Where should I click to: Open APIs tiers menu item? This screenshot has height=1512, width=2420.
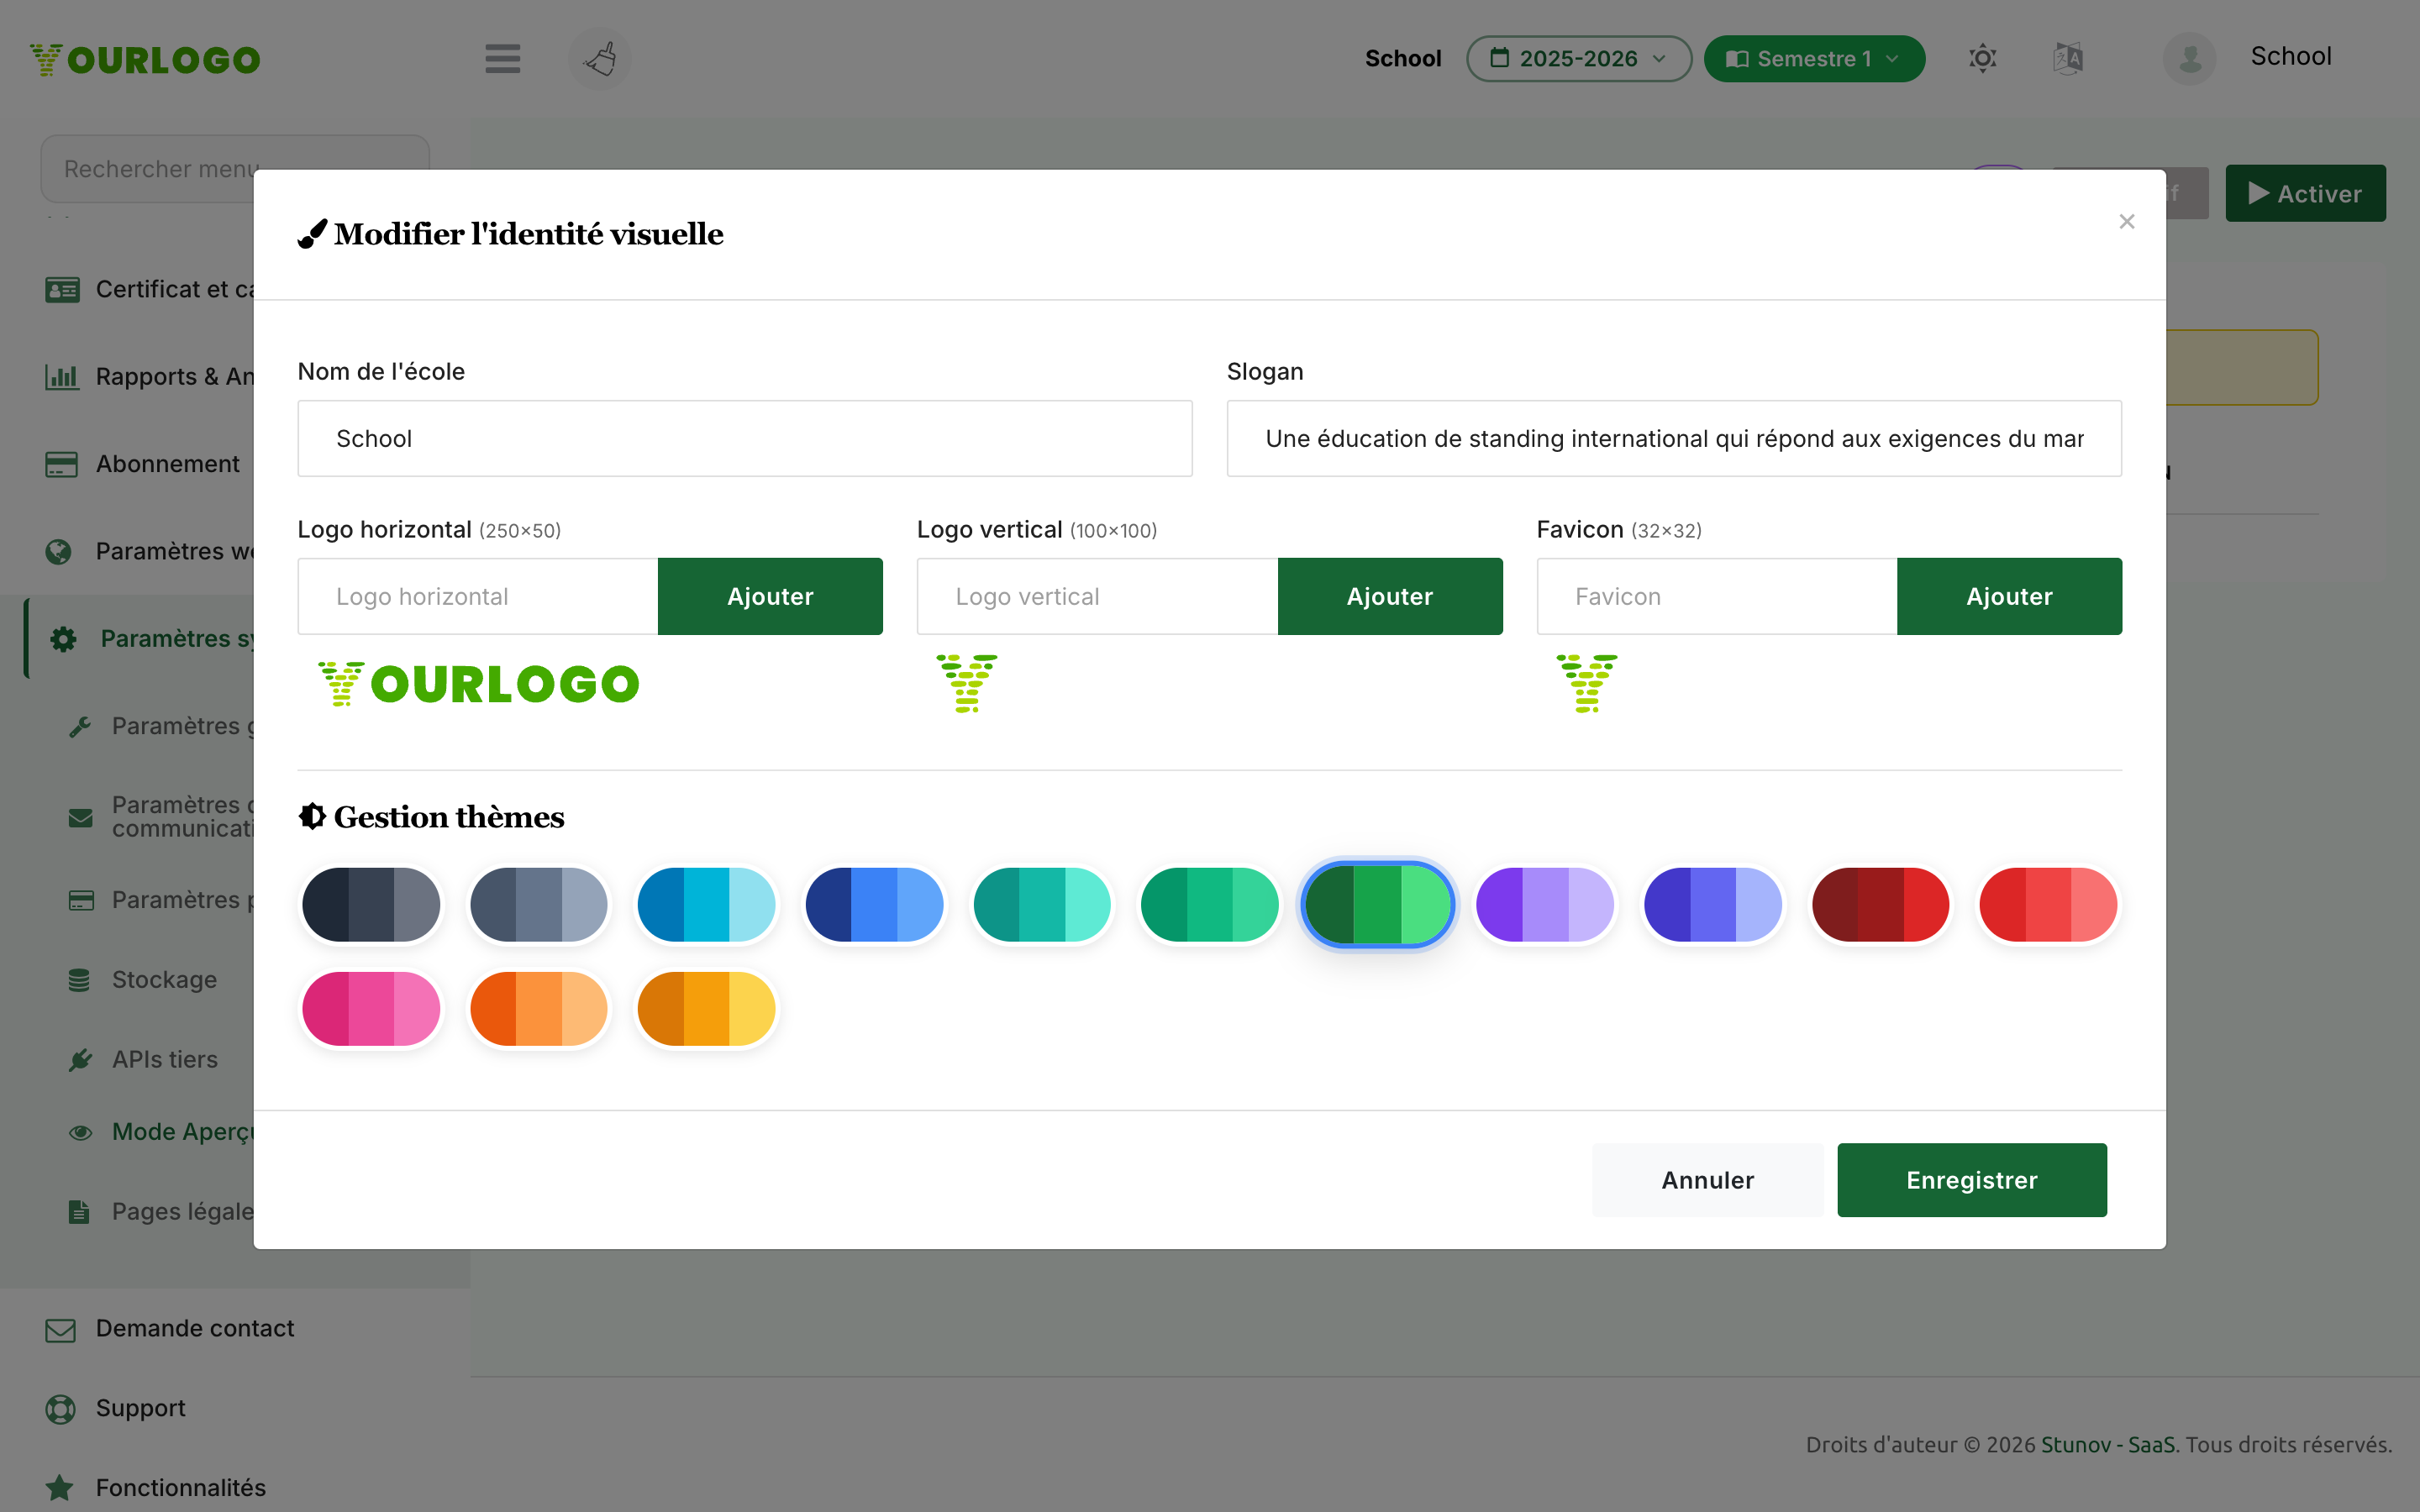[142, 1059]
